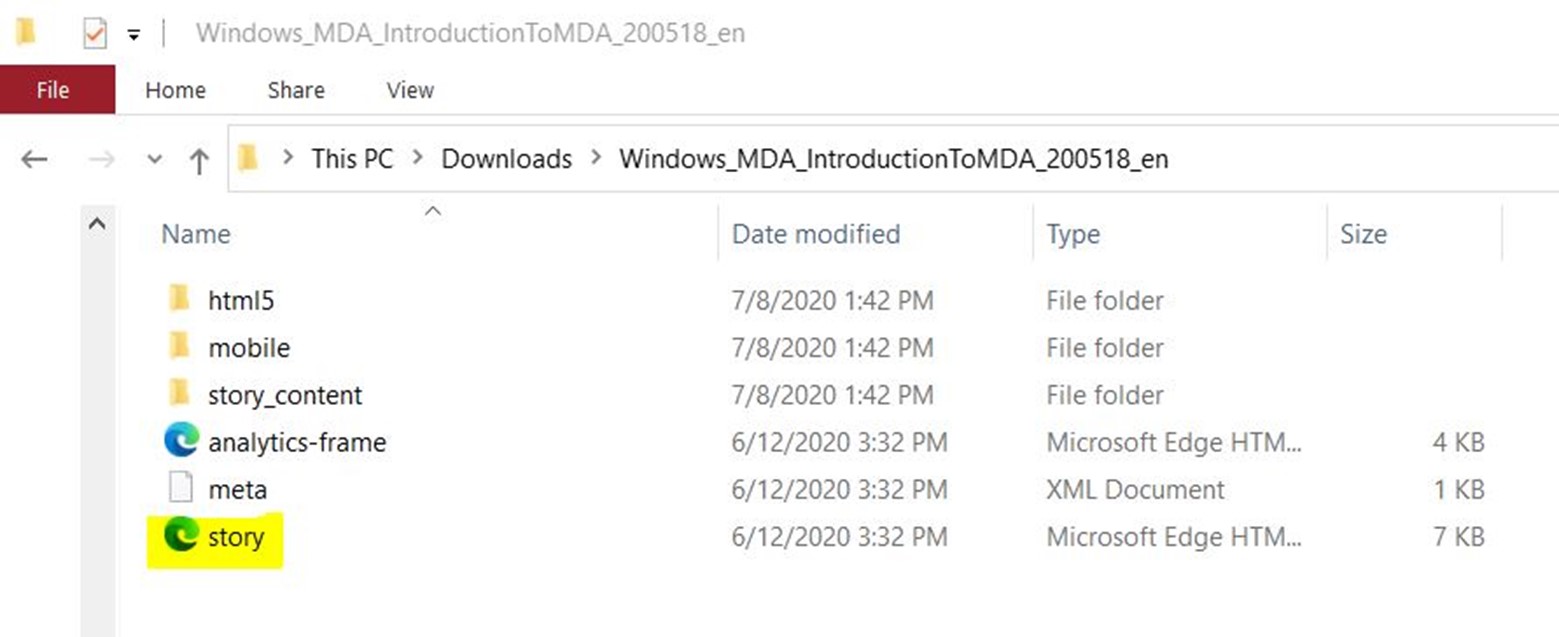Select the meta XML document icon
Image resolution: width=1559 pixels, height=637 pixels.
click(x=181, y=490)
